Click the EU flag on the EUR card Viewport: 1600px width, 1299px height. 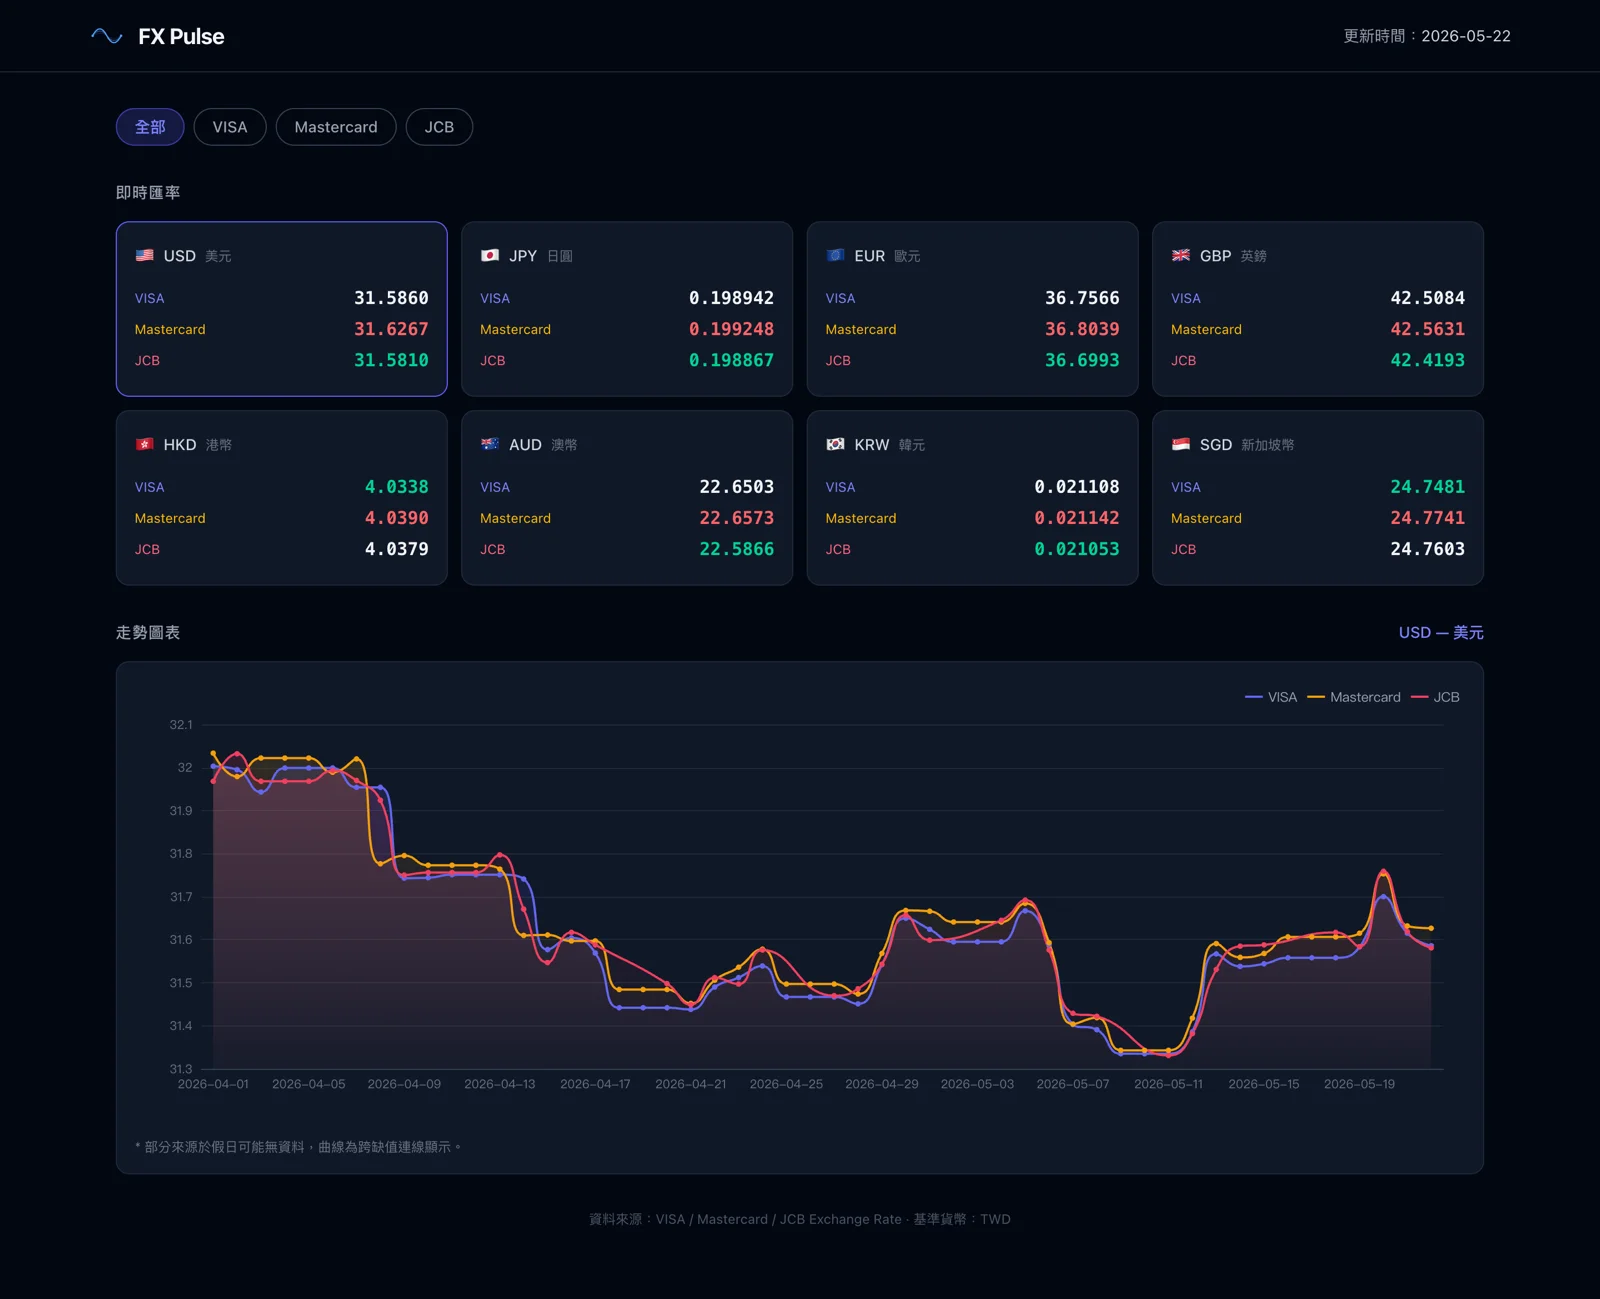836,255
